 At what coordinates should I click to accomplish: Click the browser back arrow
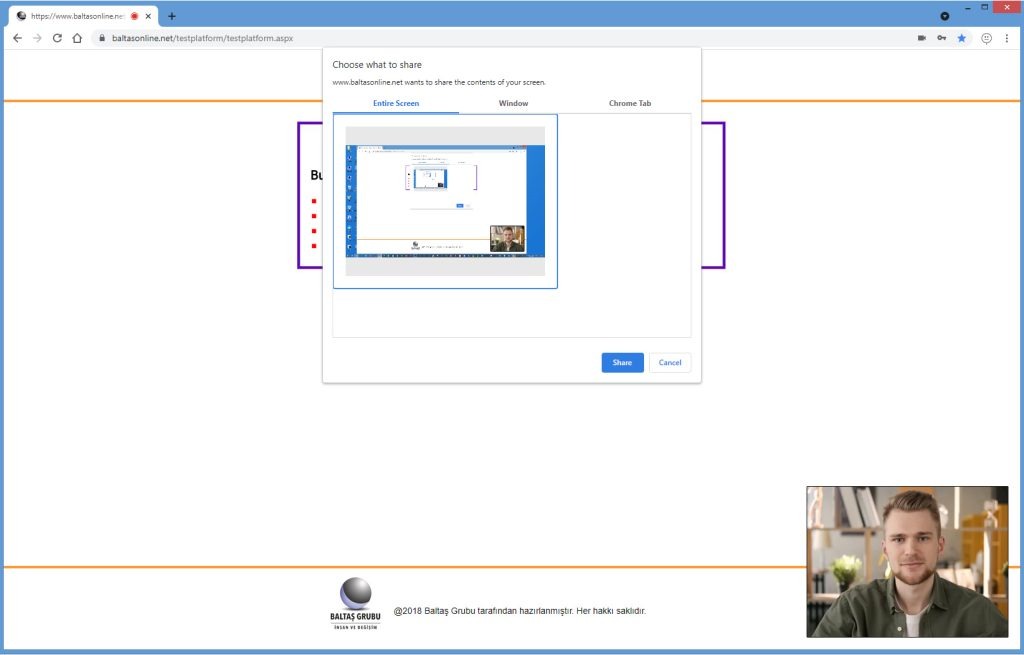coord(17,38)
